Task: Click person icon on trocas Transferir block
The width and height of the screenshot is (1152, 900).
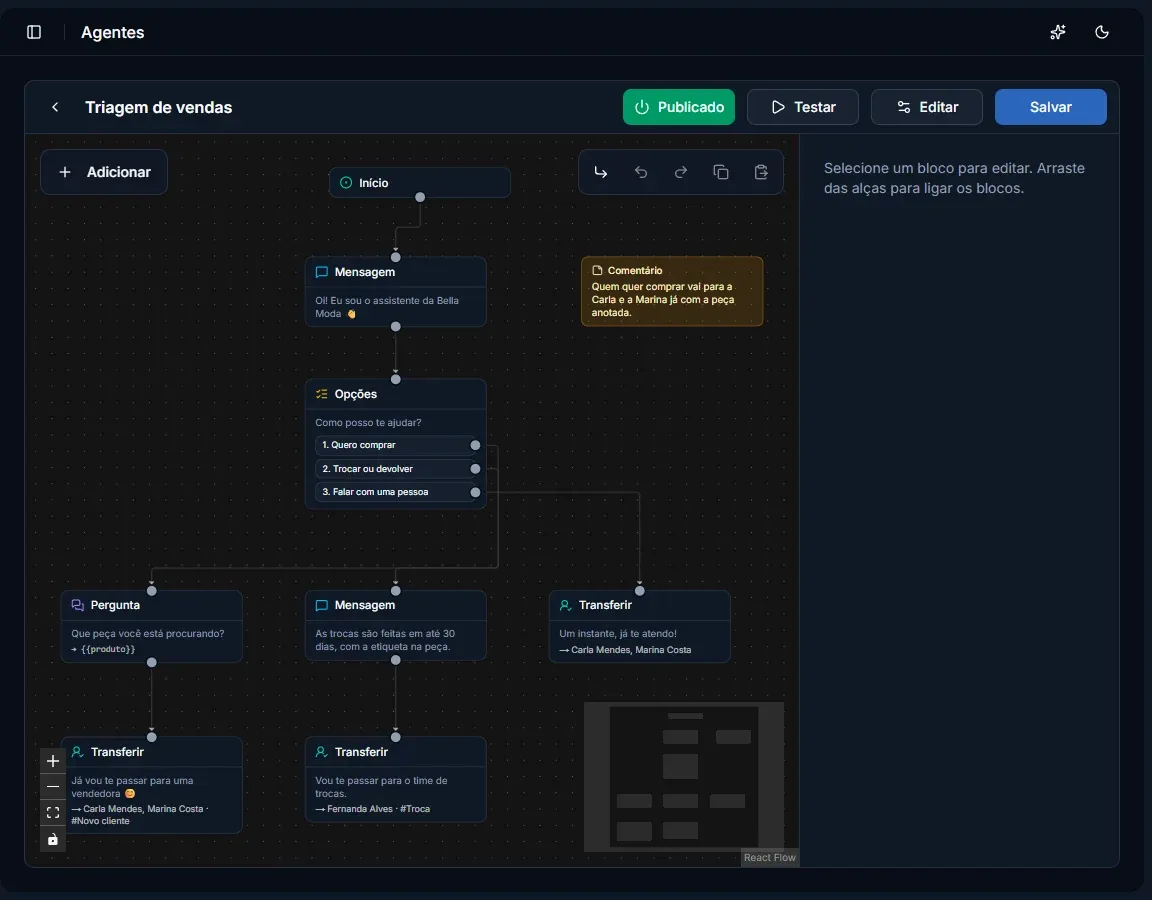Action: click(x=322, y=752)
